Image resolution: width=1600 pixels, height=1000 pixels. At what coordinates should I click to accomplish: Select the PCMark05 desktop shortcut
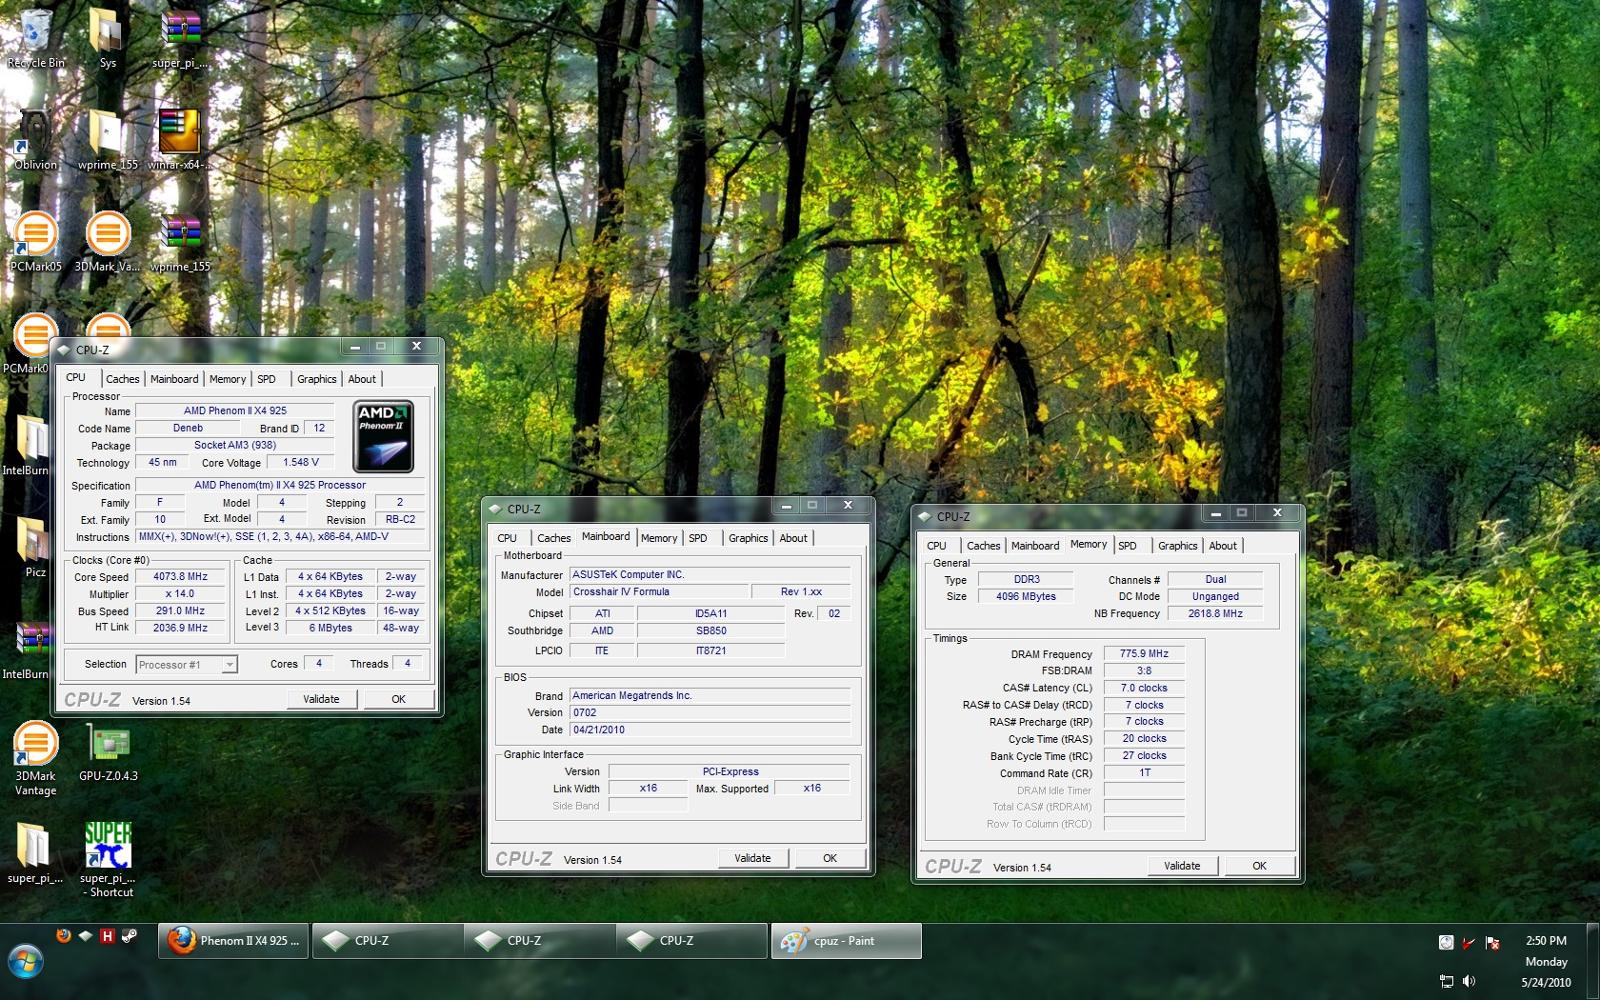coord(35,242)
